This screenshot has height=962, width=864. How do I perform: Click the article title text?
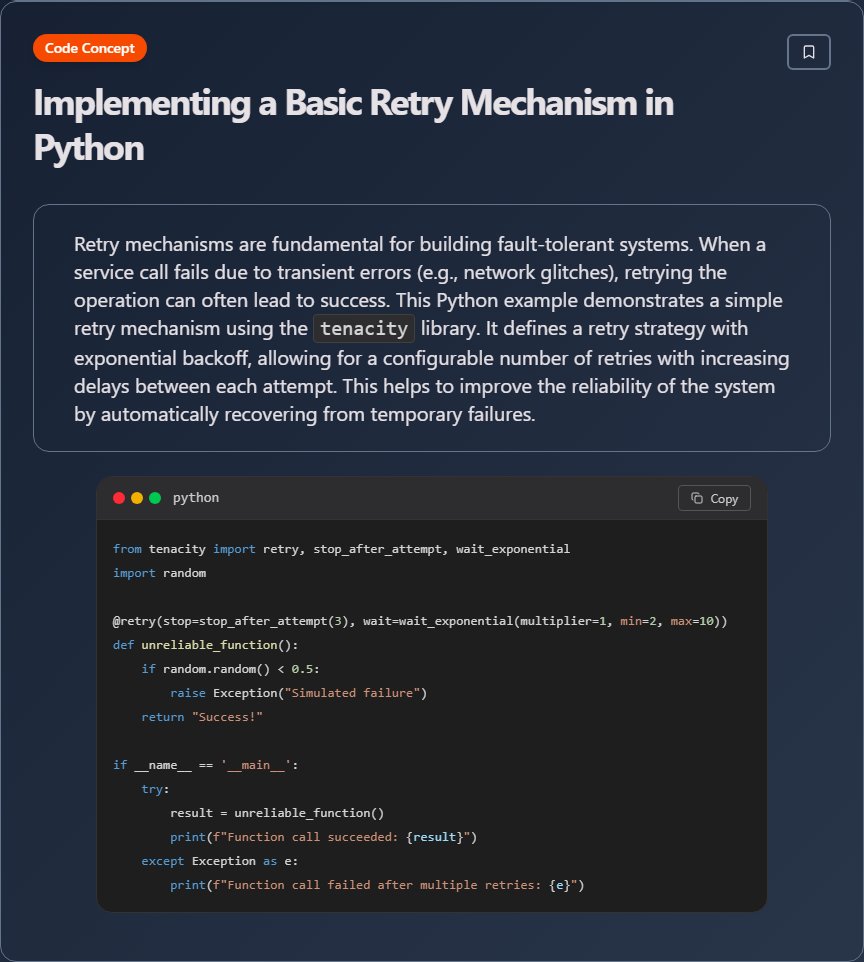[x=353, y=103]
